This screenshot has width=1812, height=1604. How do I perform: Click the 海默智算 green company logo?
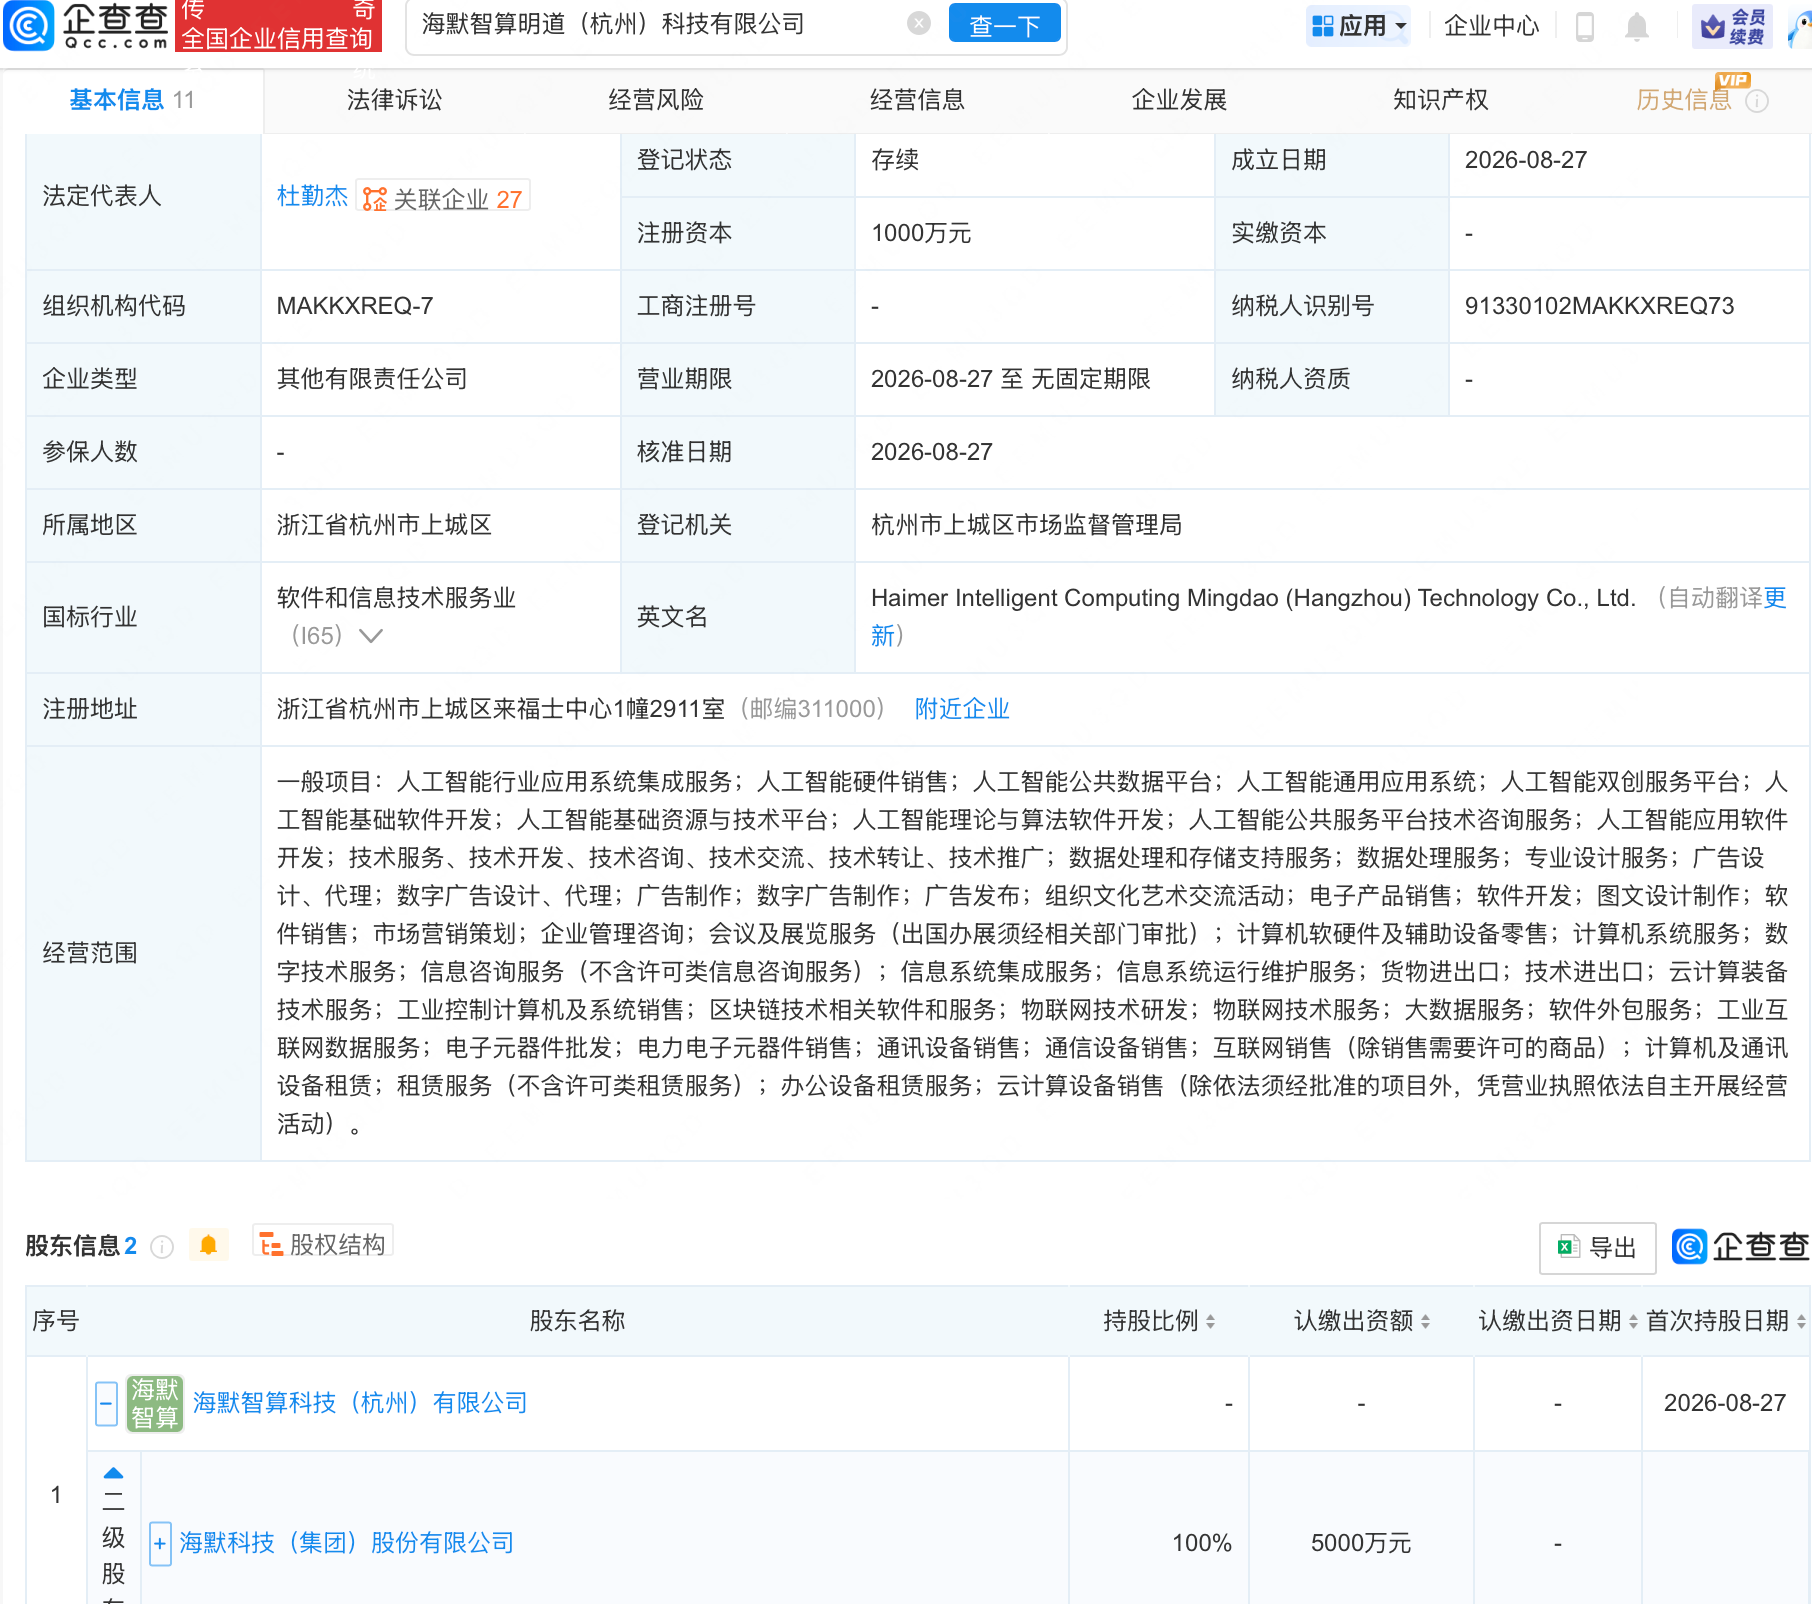155,1403
